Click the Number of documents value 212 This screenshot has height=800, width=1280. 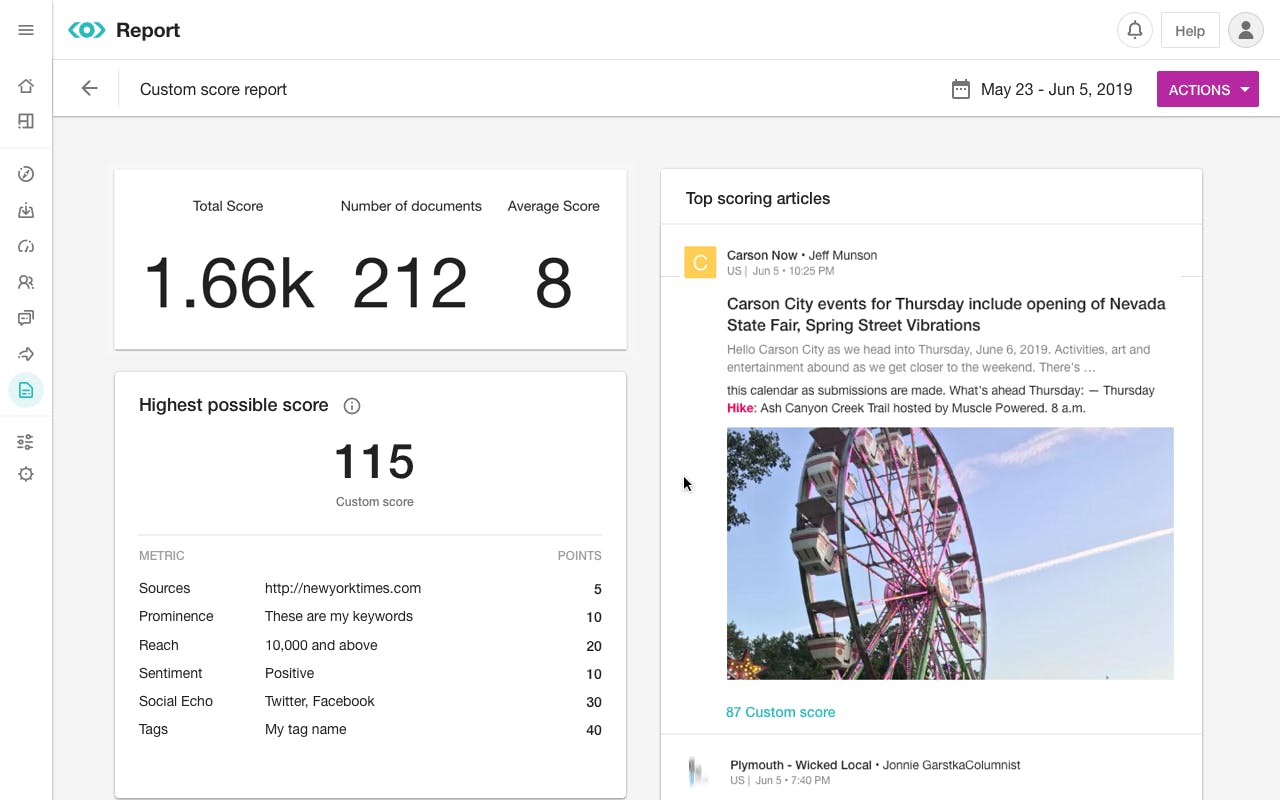point(410,282)
